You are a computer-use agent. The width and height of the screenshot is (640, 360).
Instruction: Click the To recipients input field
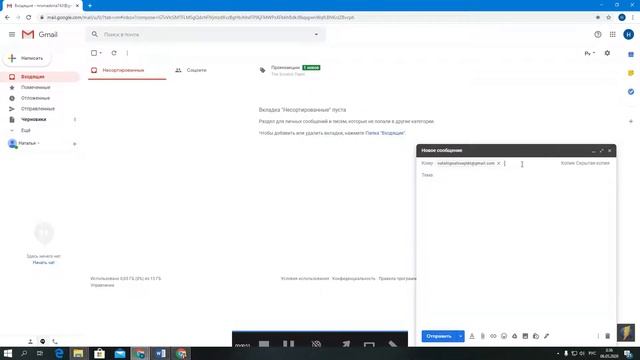pos(531,163)
